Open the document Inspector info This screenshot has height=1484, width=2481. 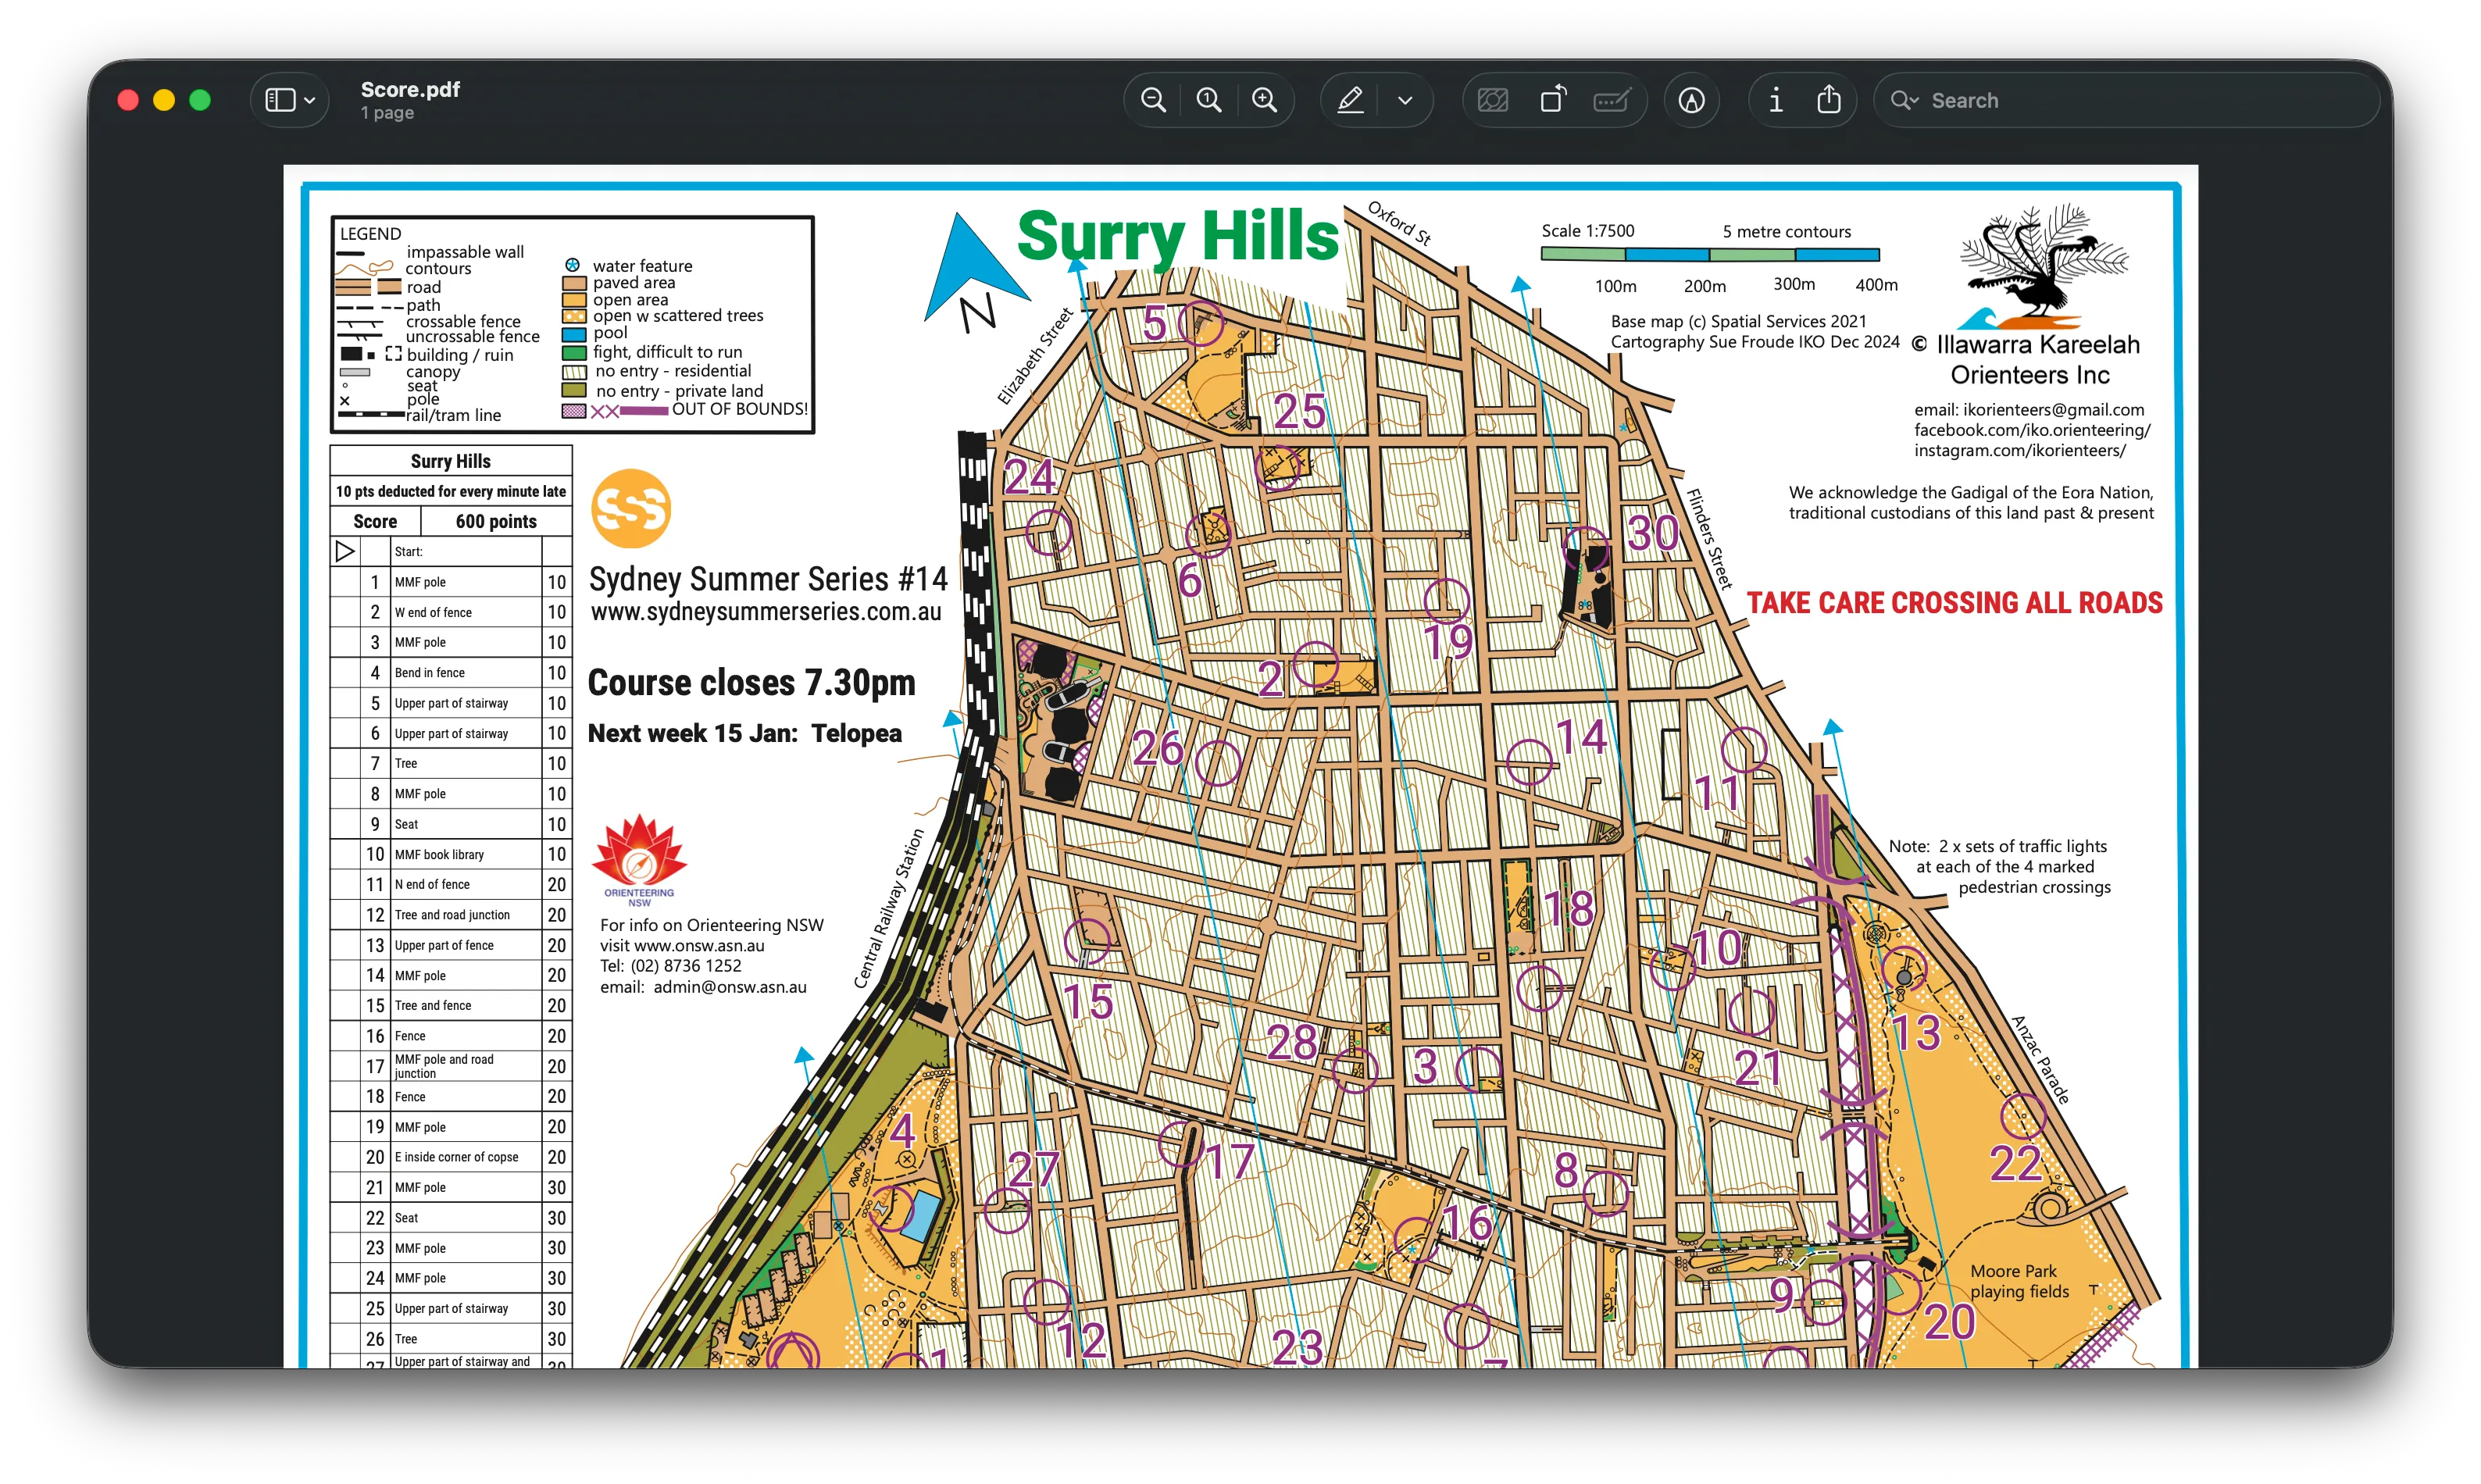point(1776,100)
